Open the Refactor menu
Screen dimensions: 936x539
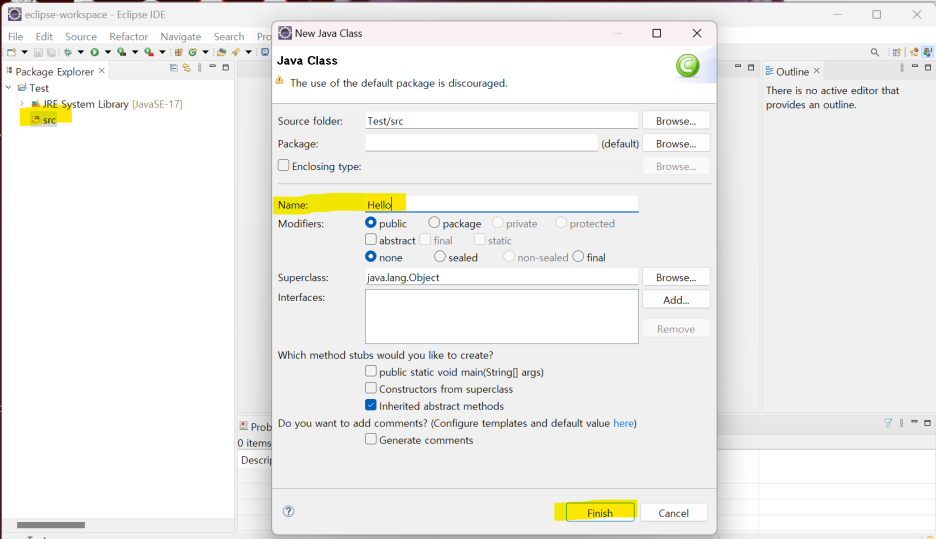pos(128,36)
